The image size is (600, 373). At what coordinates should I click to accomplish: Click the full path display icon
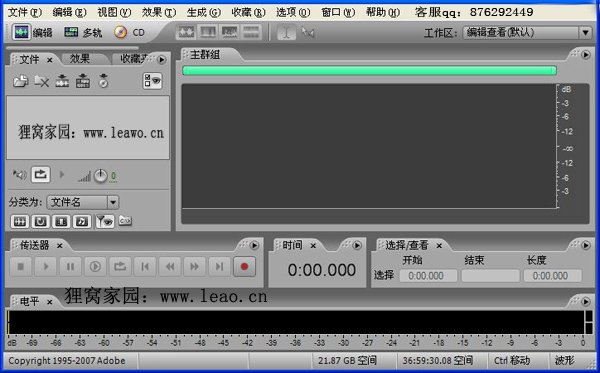125,221
